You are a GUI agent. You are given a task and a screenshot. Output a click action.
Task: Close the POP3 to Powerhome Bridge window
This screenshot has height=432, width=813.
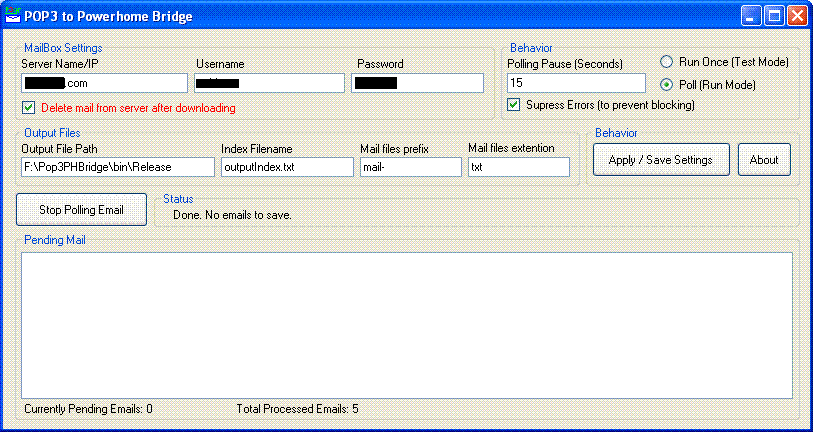(797, 16)
